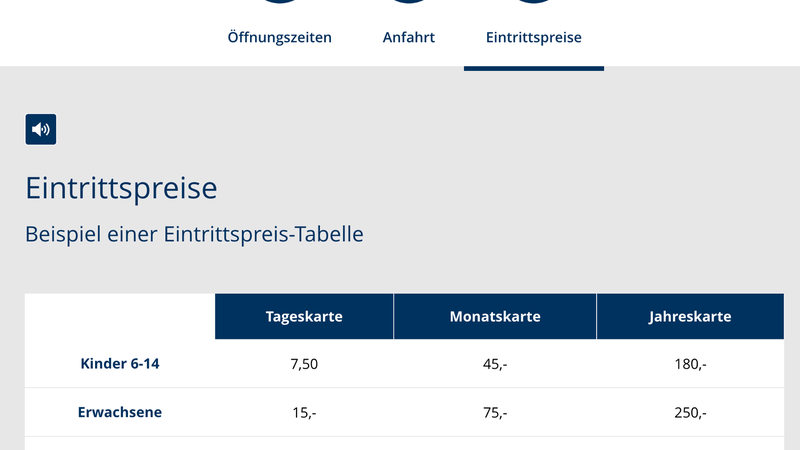Click the circular icon above Anfahrt

click(409, 2)
